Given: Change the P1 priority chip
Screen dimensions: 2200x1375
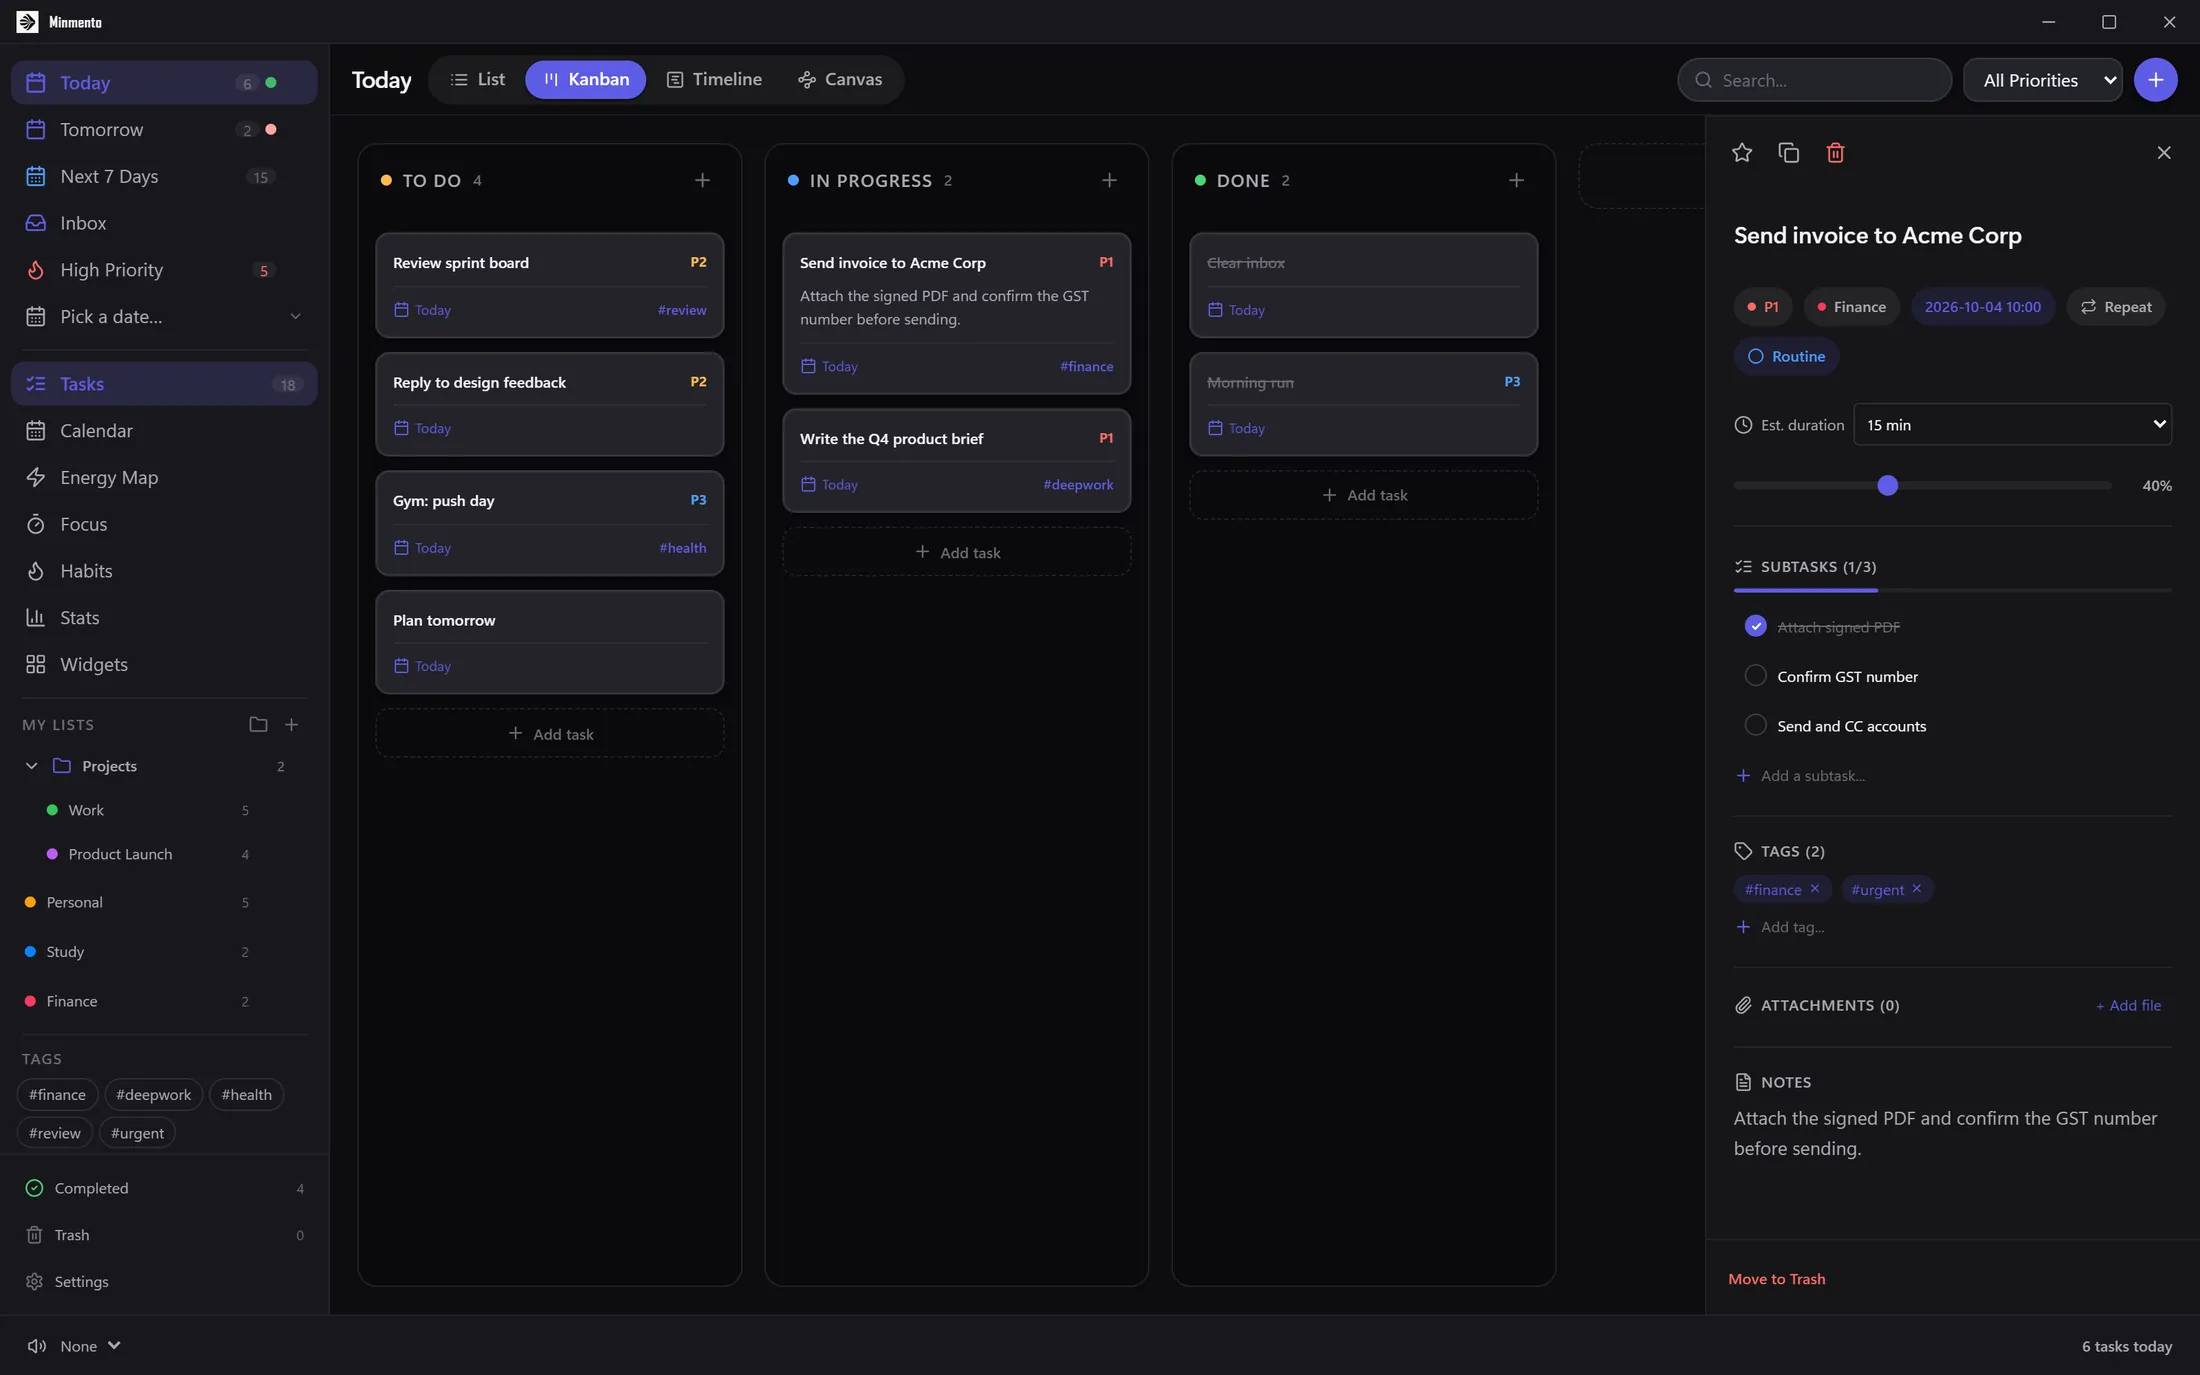Looking at the screenshot, I should 1762,307.
